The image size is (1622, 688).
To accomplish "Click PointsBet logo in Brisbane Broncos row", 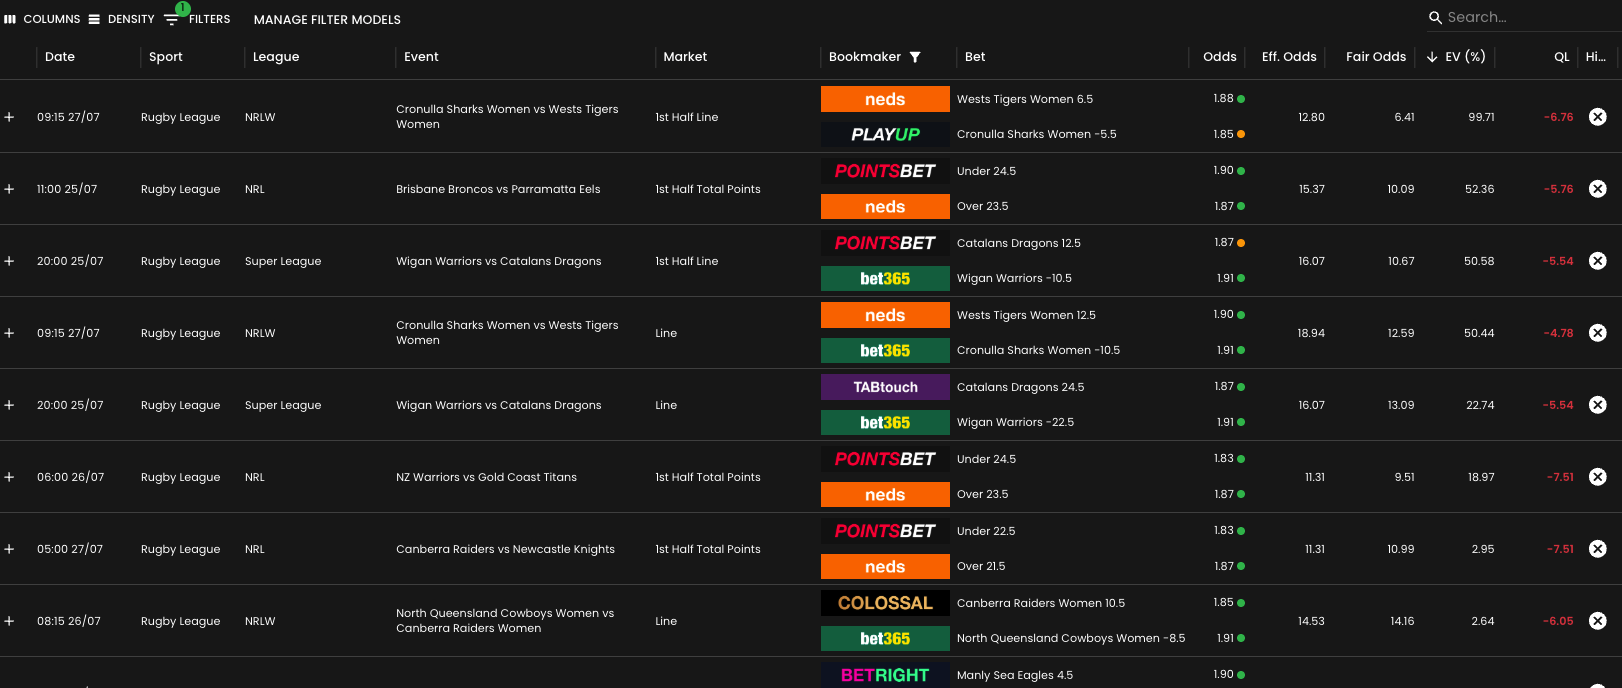I will click(x=885, y=171).
